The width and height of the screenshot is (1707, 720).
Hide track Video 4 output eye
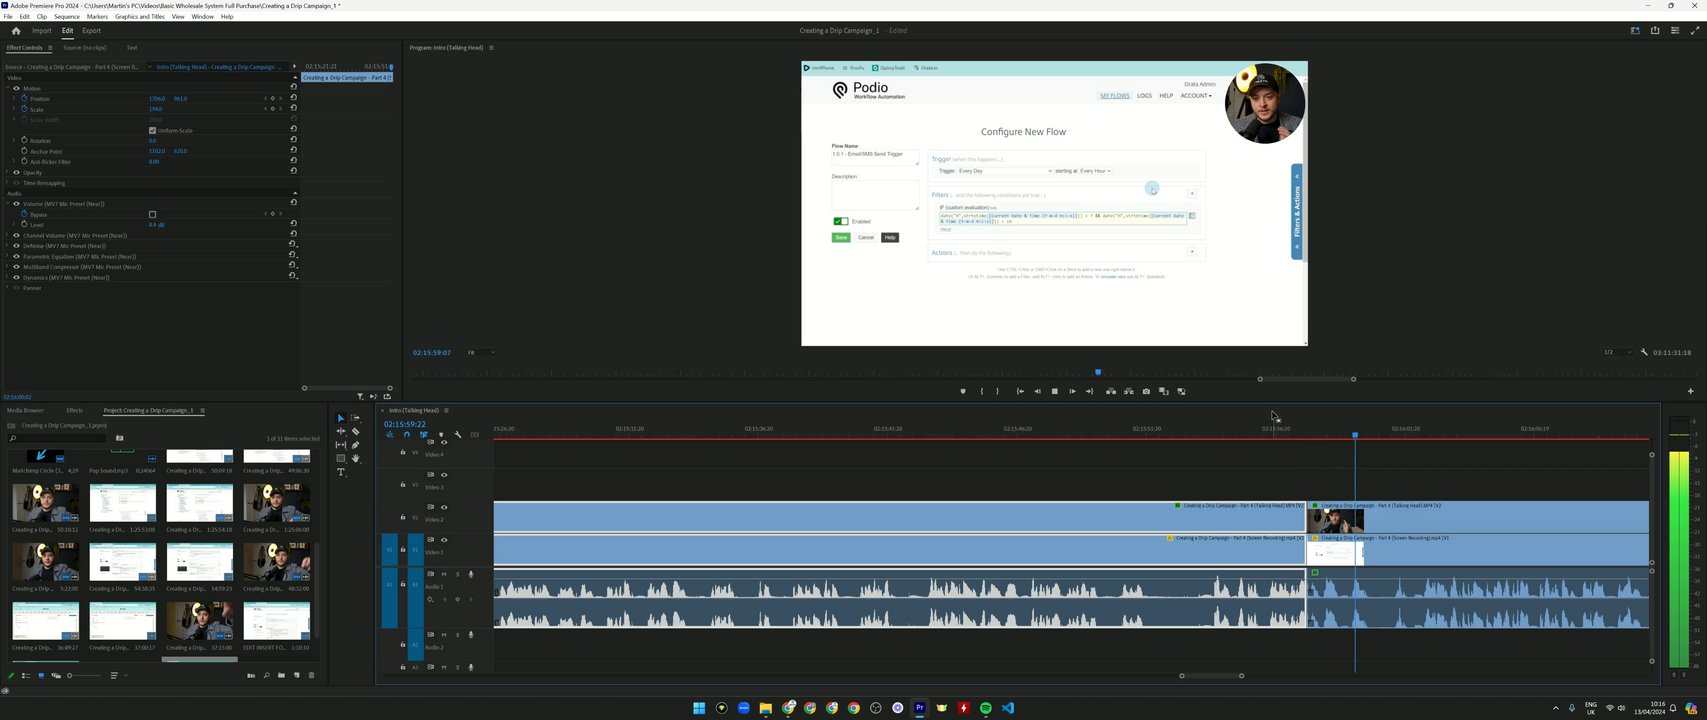tap(444, 442)
